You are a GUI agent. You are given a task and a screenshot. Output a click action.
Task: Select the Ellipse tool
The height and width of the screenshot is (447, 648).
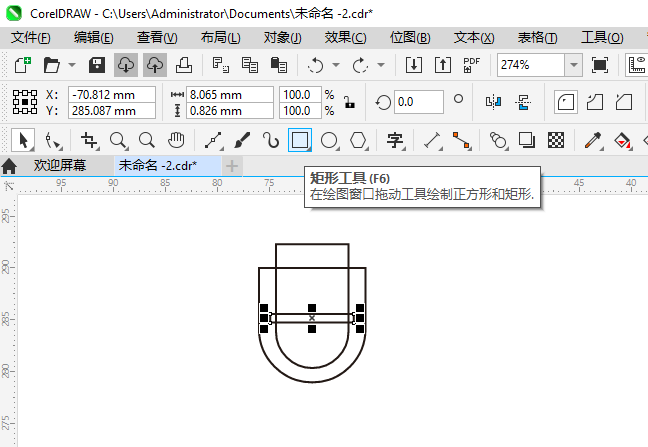pos(329,140)
